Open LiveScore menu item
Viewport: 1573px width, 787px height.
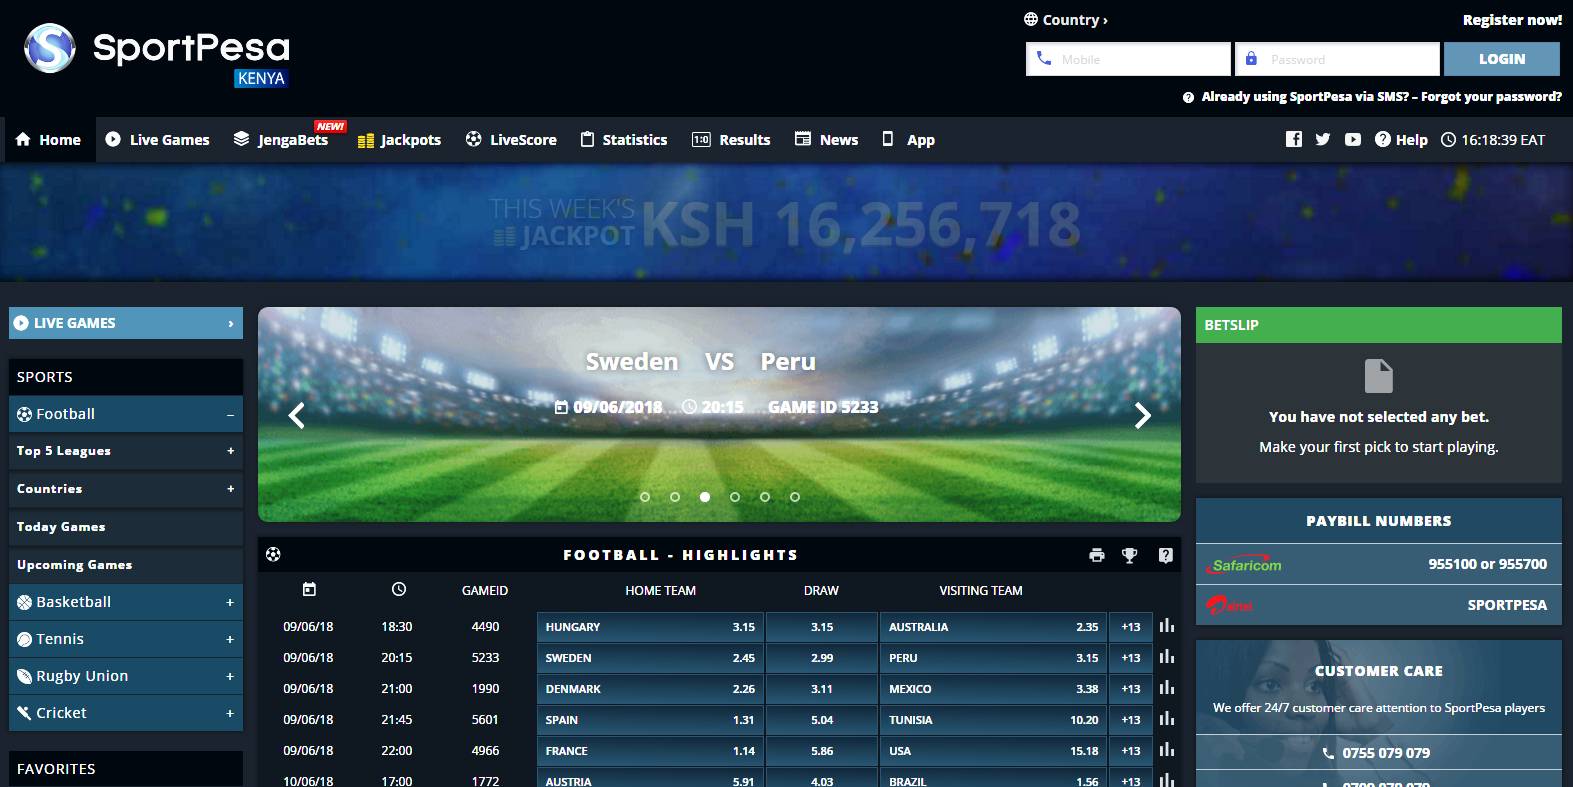[511, 140]
